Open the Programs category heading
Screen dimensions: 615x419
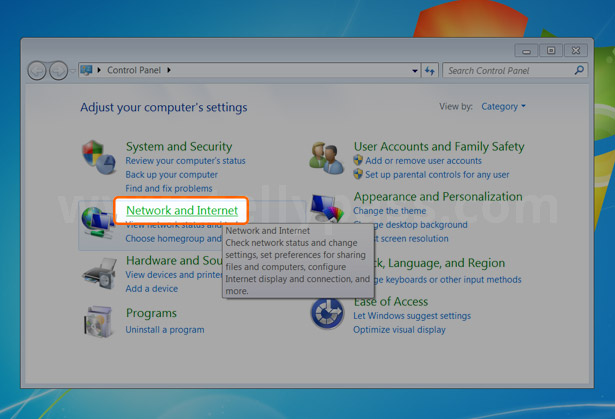(151, 313)
